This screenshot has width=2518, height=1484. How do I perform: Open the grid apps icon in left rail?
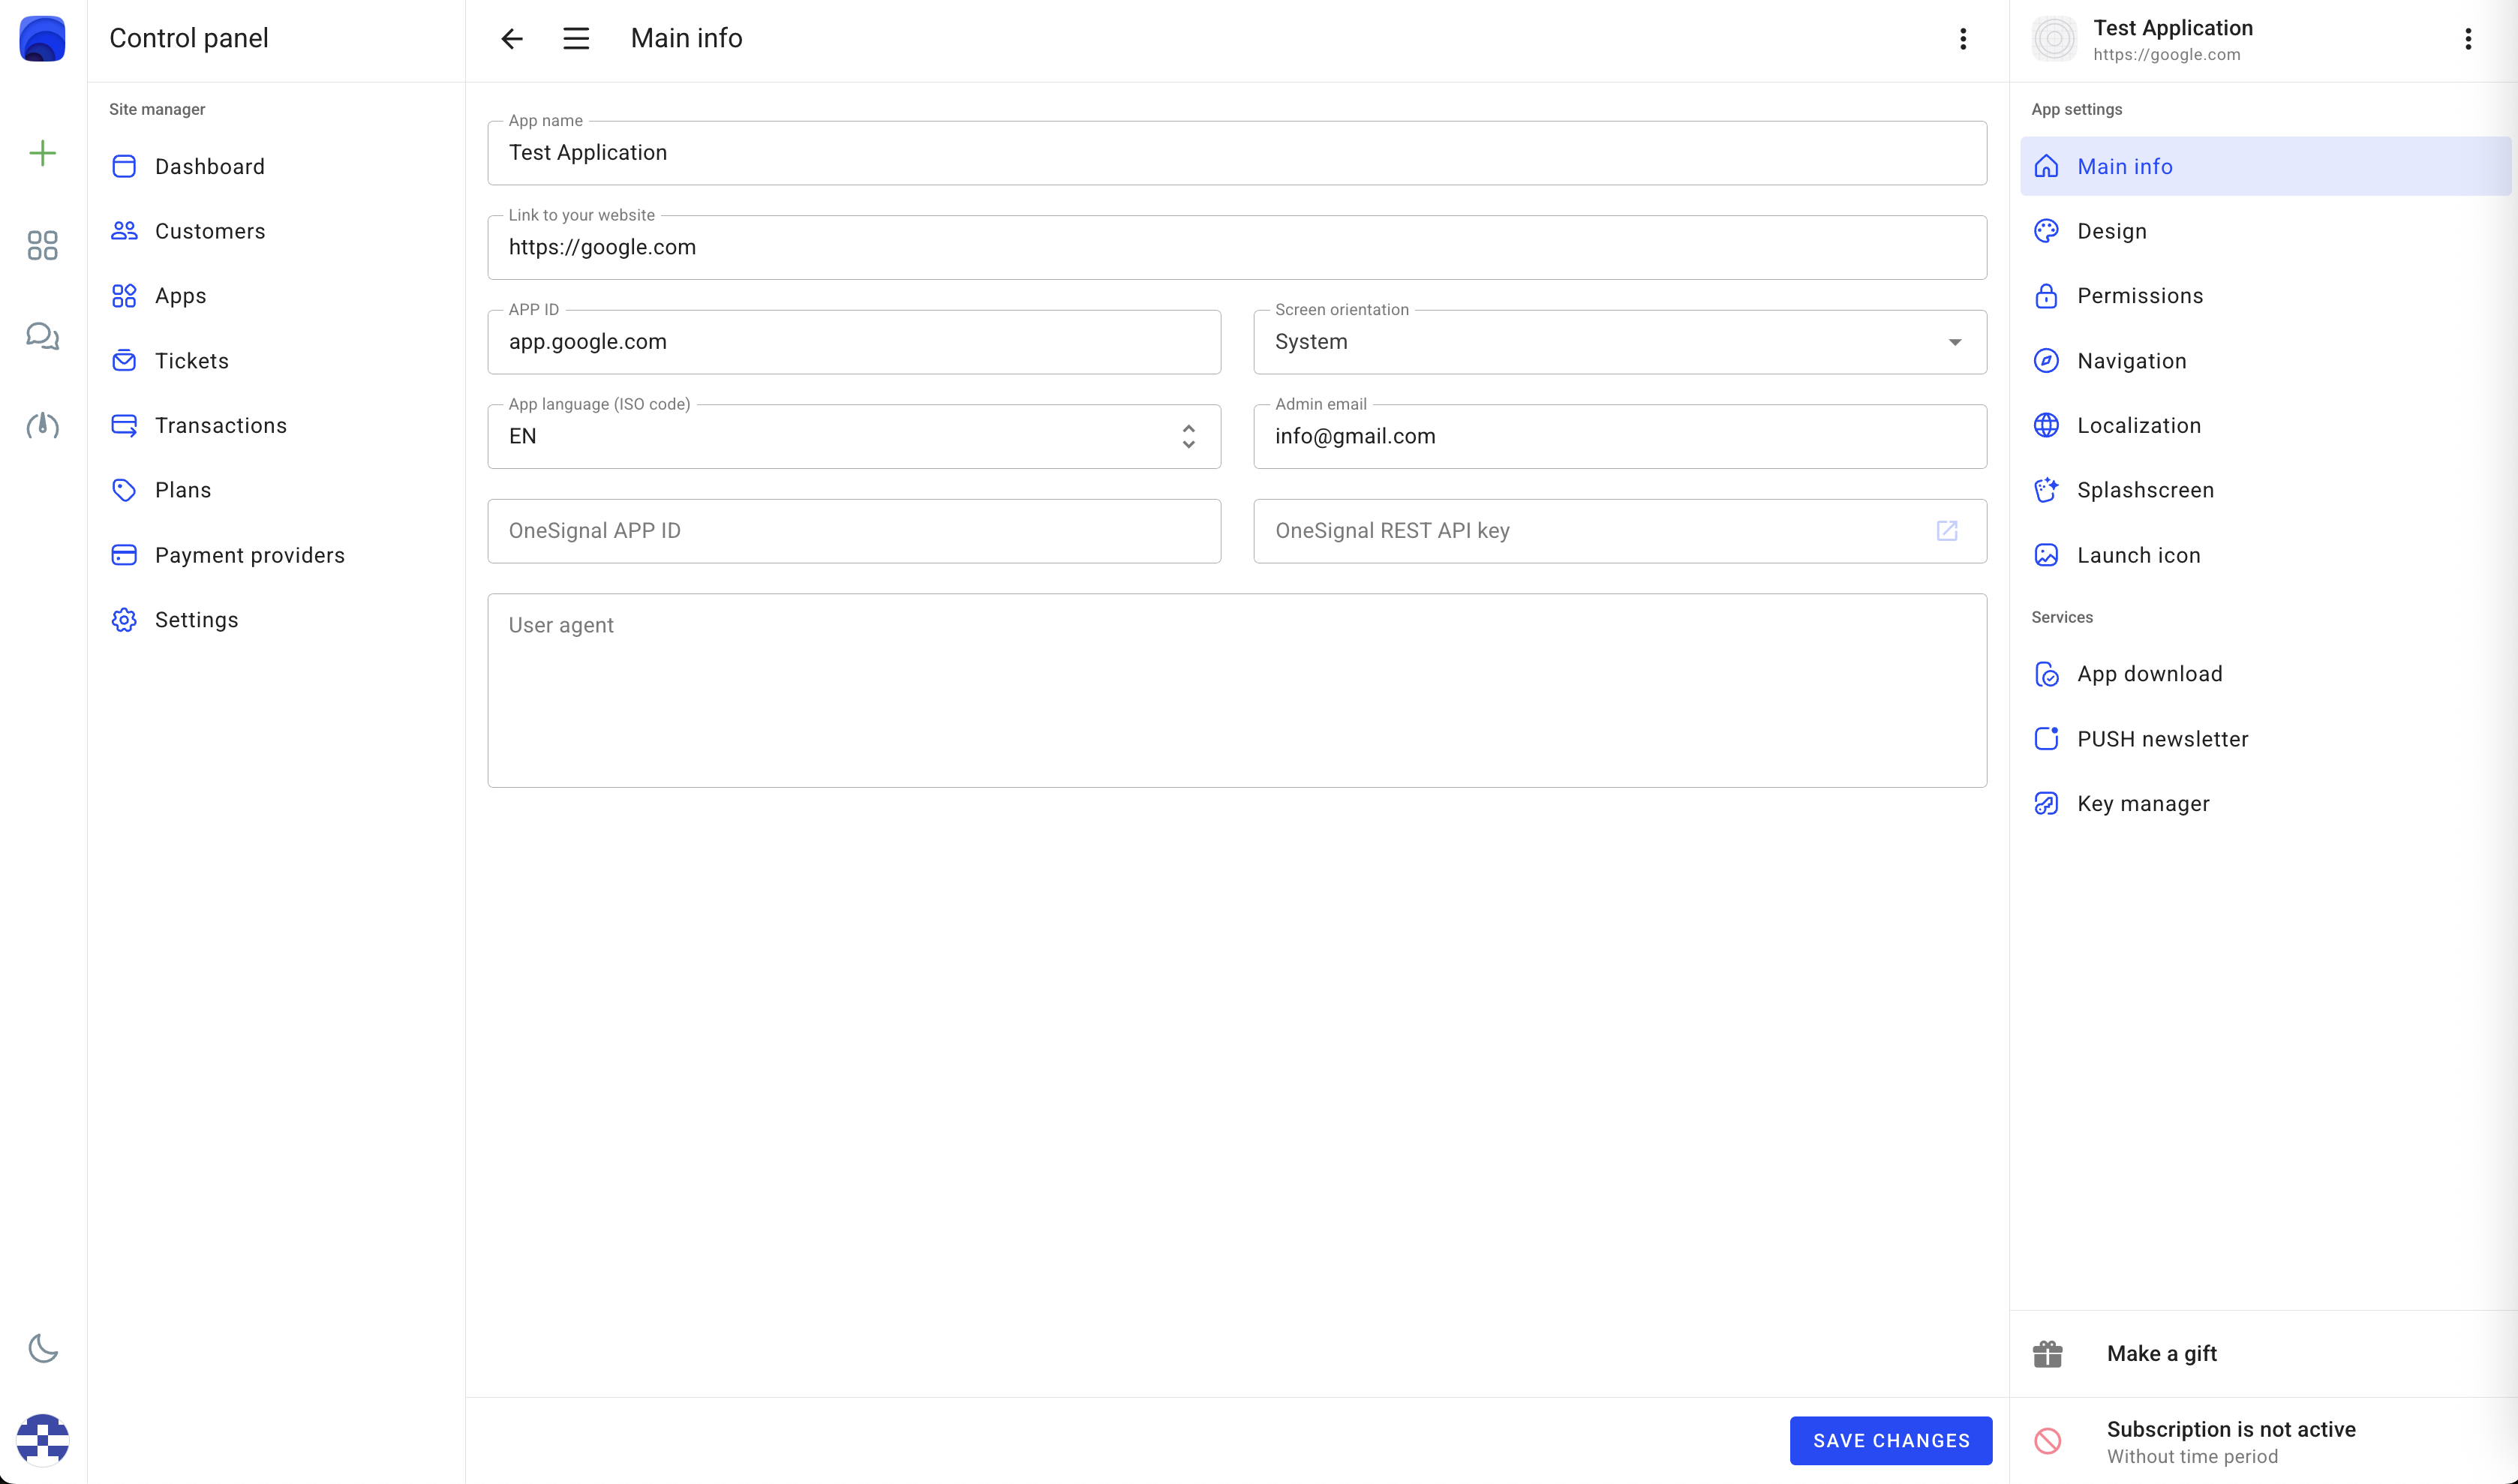(42, 245)
